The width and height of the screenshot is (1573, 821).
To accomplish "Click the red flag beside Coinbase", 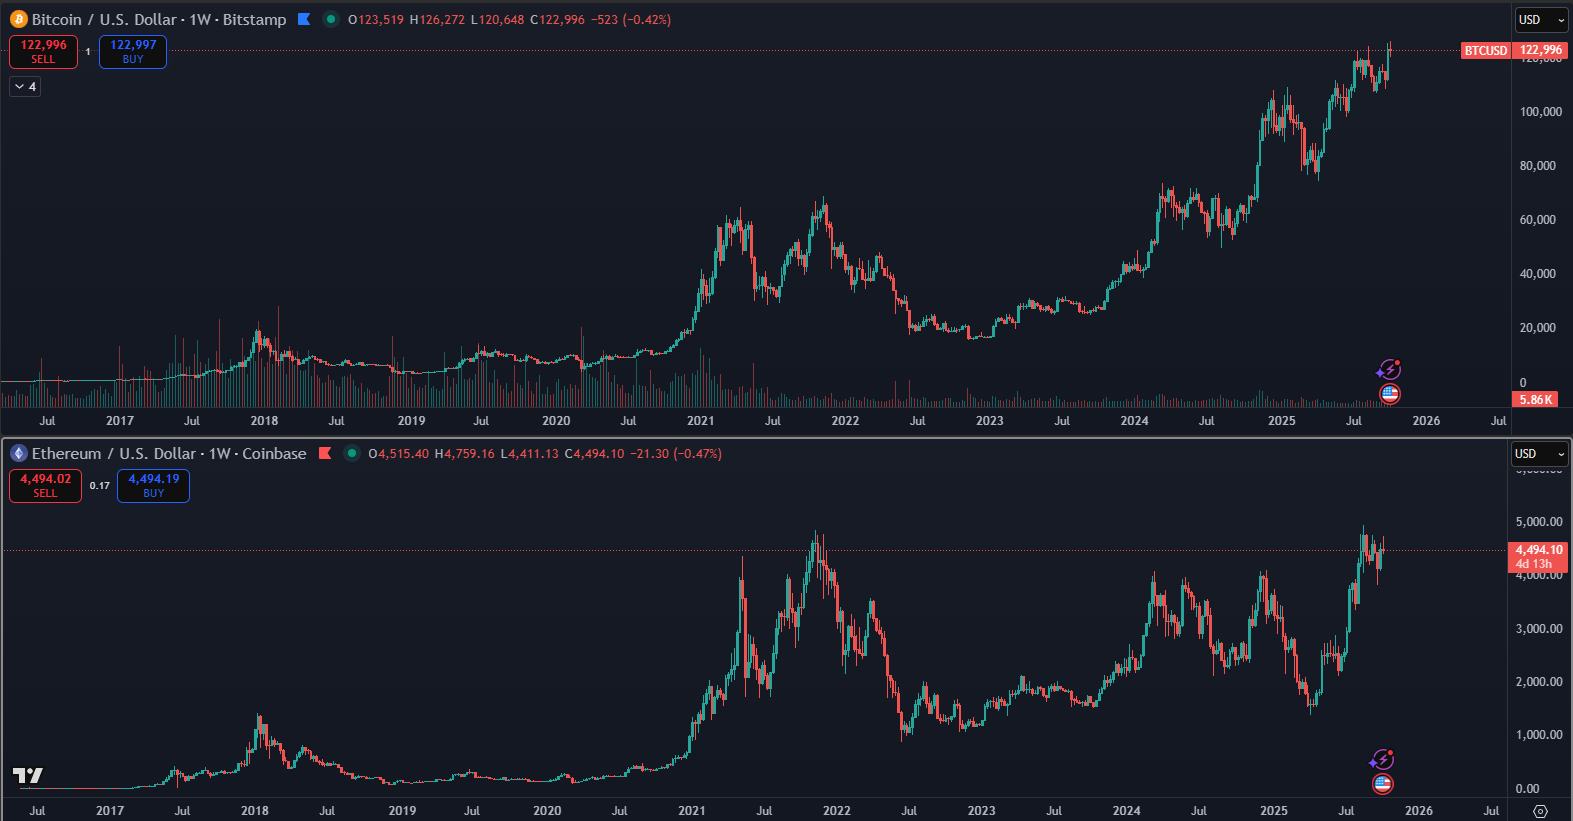I will click(x=325, y=453).
